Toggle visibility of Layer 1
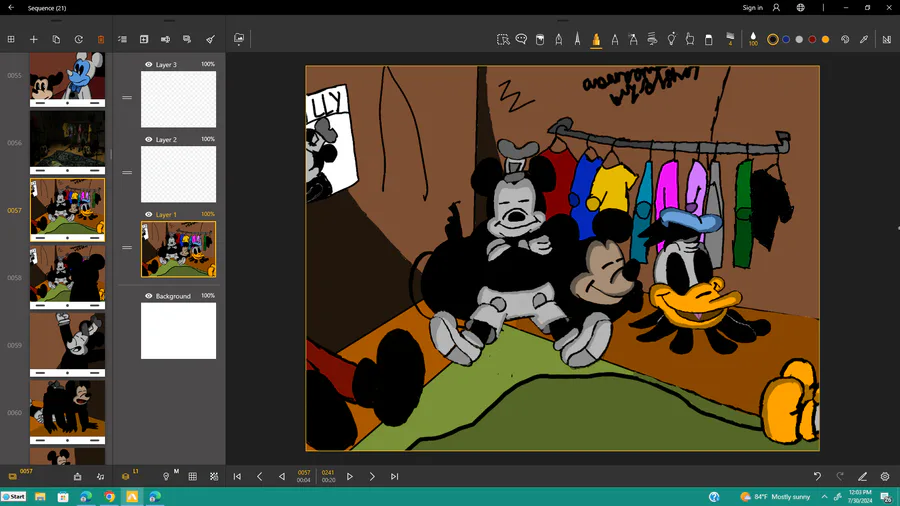 click(x=149, y=215)
